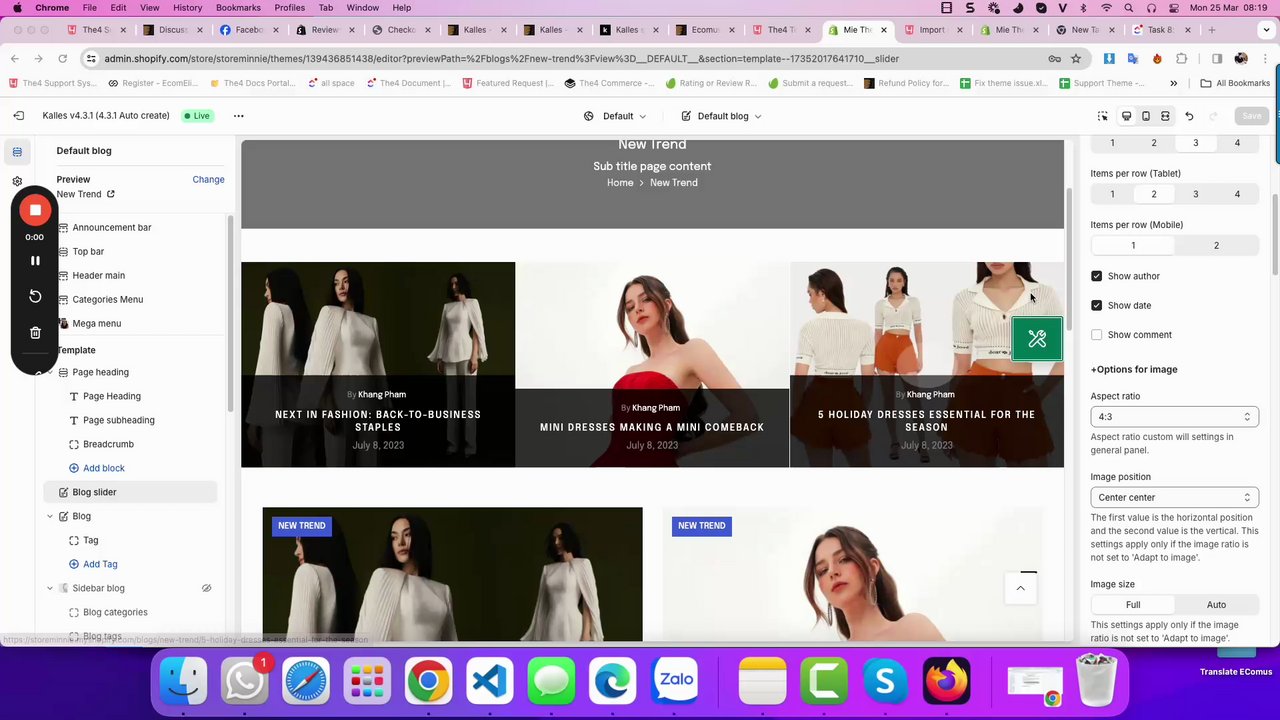Exit the theme editor with the back icon
1280x720 pixels.
18,116
